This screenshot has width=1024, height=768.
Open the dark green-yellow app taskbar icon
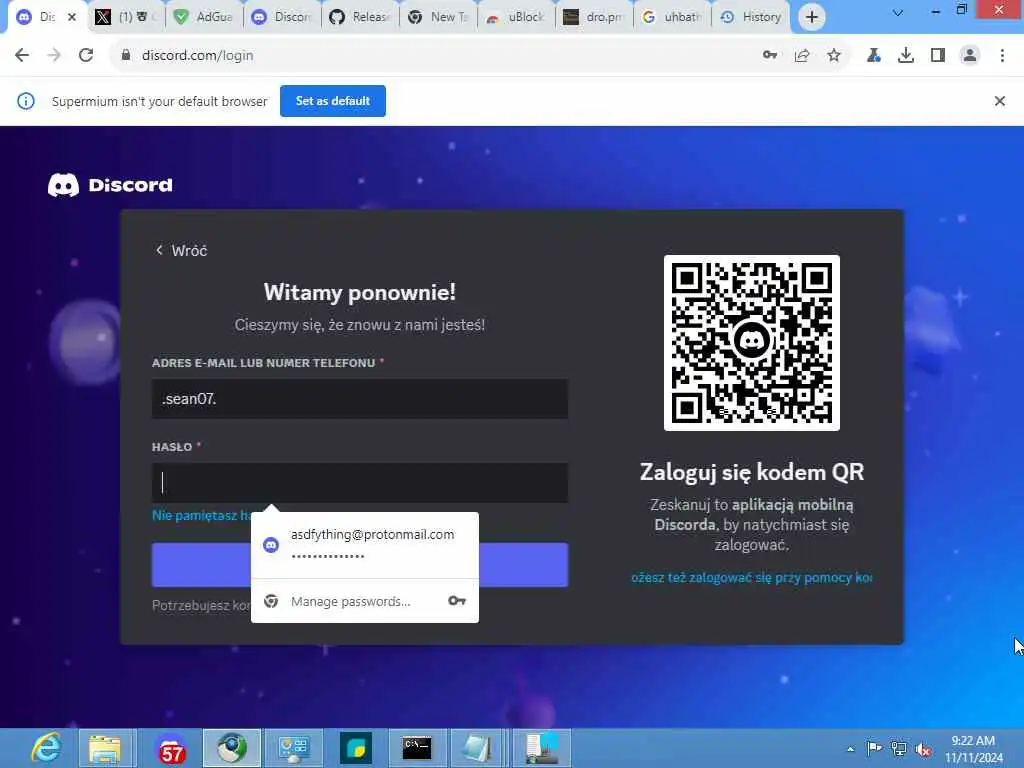click(x=356, y=748)
